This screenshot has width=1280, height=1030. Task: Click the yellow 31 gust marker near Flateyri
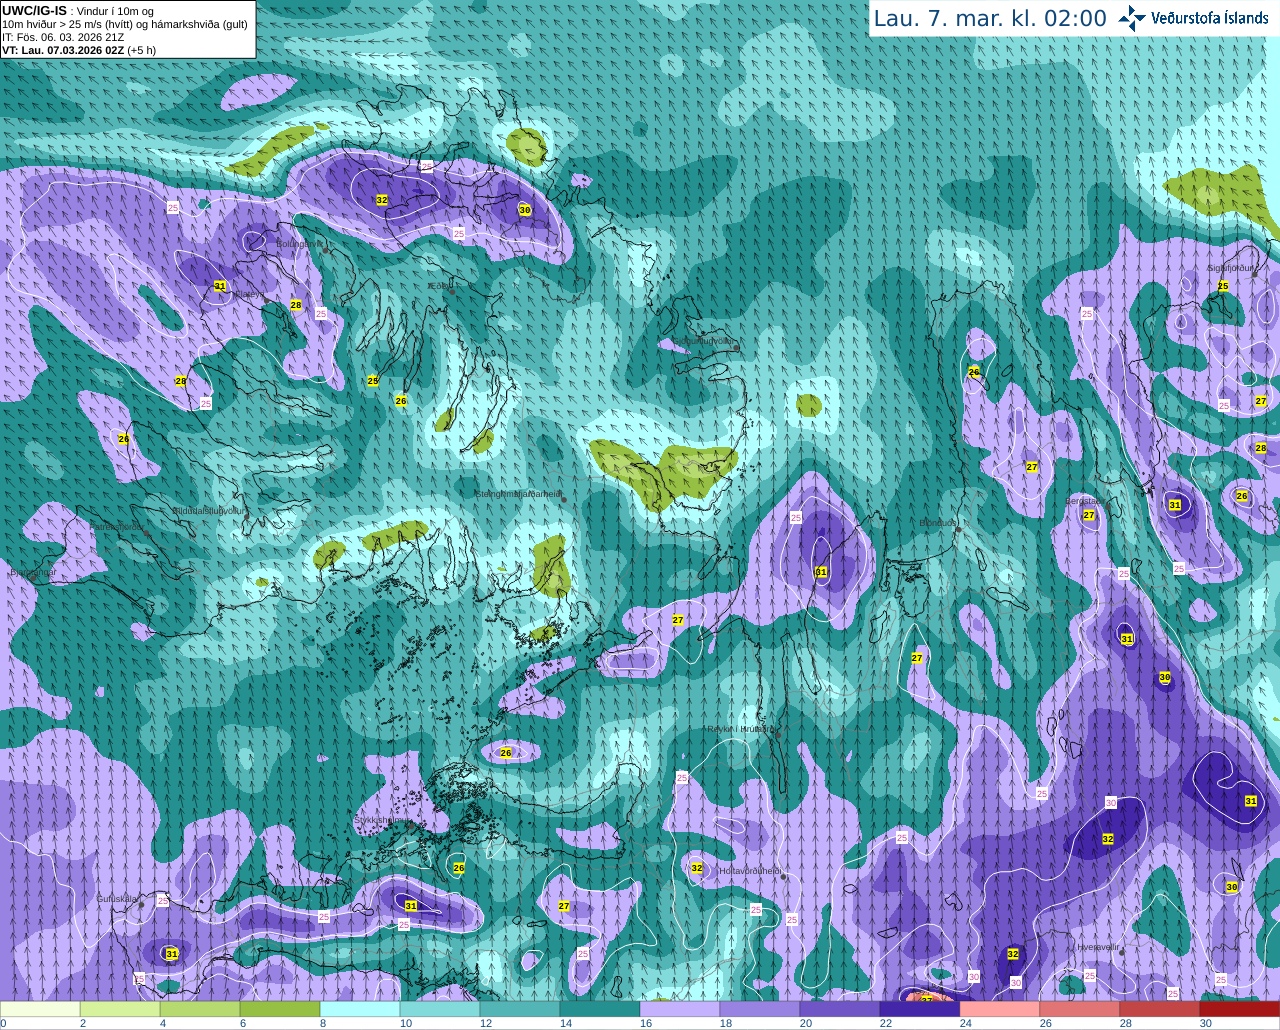click(x=220, y=286)
